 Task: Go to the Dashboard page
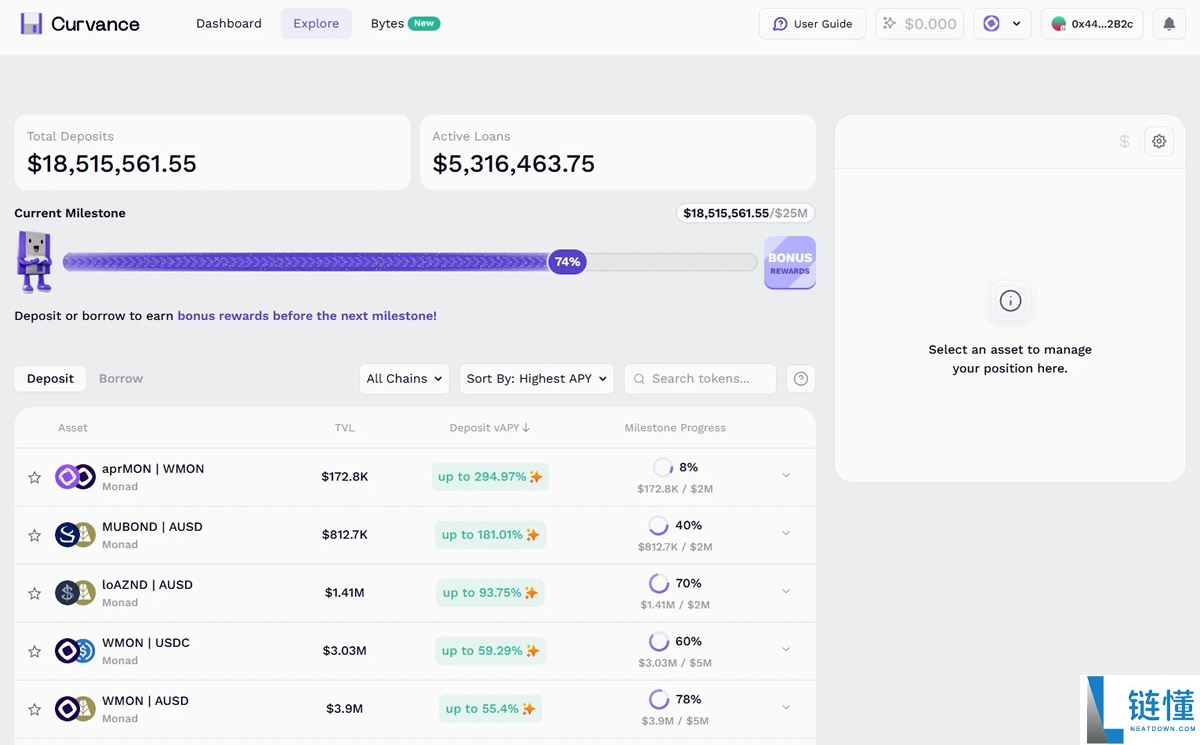pyautogui.click(x=229, y=24)
